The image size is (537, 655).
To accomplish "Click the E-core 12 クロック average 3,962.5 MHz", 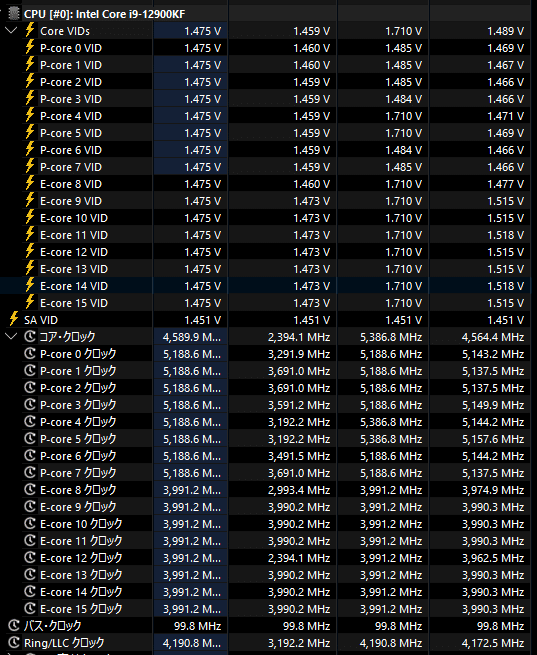I will pyautogui.click(x=493, y=558).
